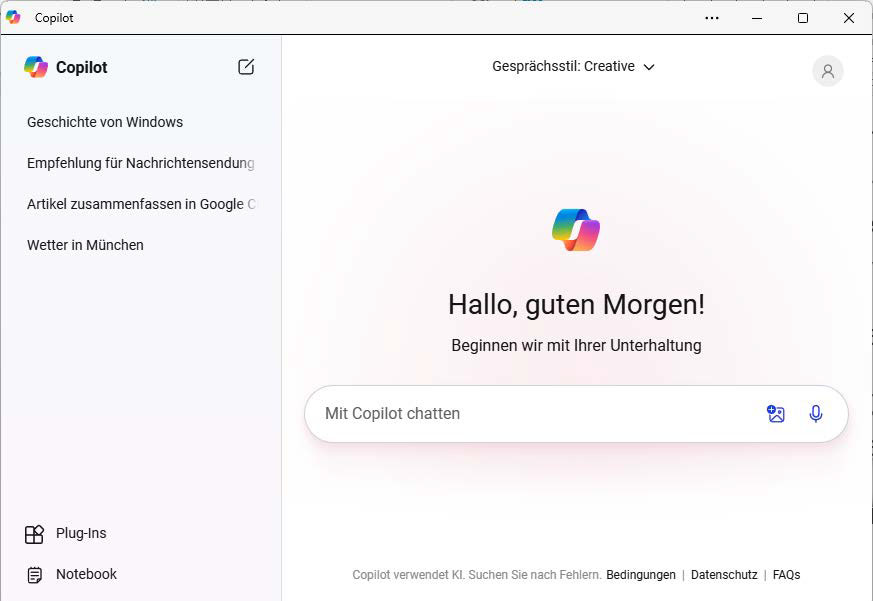
Task: Click the 'Copilot' window title text
Action: [54, 18]
